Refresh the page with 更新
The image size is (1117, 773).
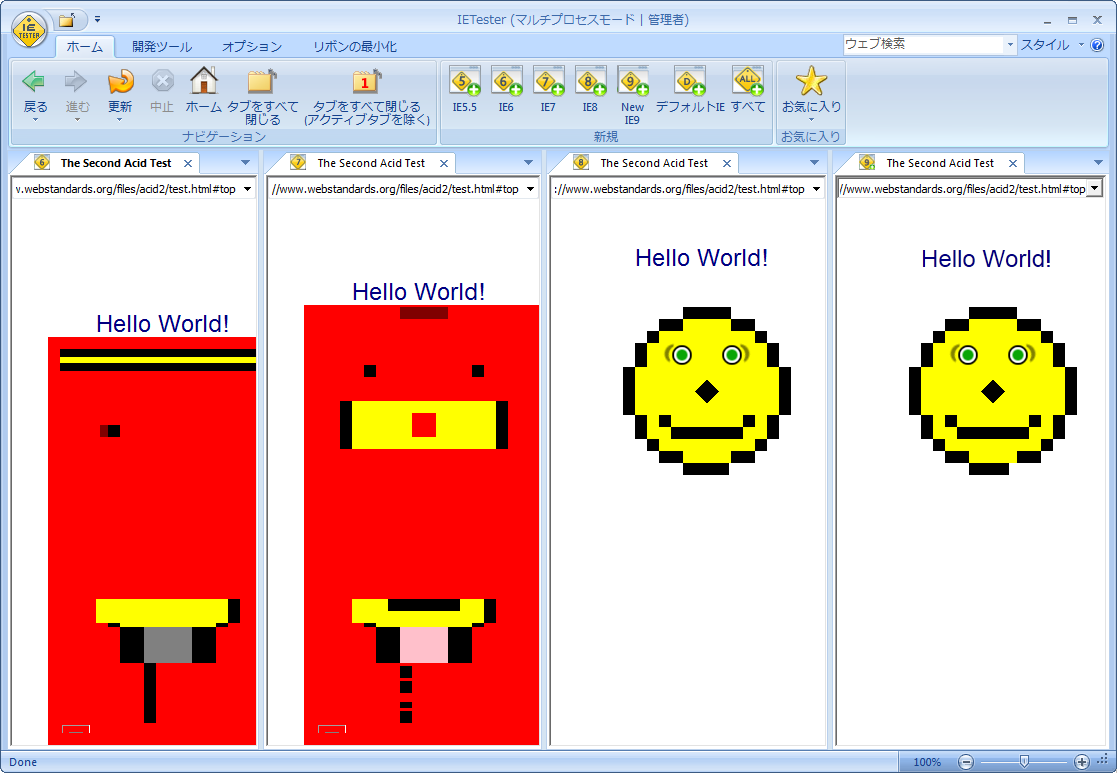[x=120, y=93]
